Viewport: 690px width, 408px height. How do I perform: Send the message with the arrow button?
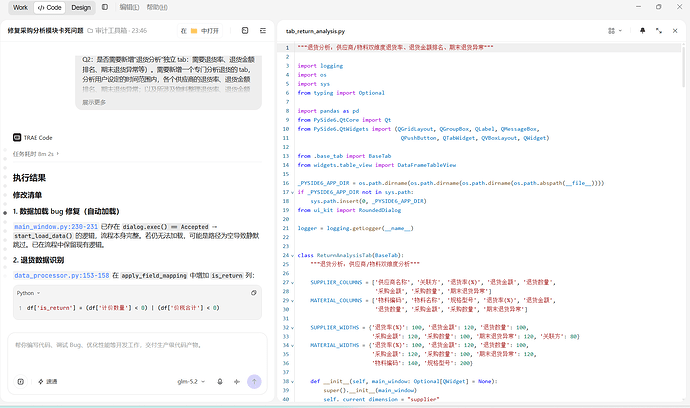[x=254, y=382]
